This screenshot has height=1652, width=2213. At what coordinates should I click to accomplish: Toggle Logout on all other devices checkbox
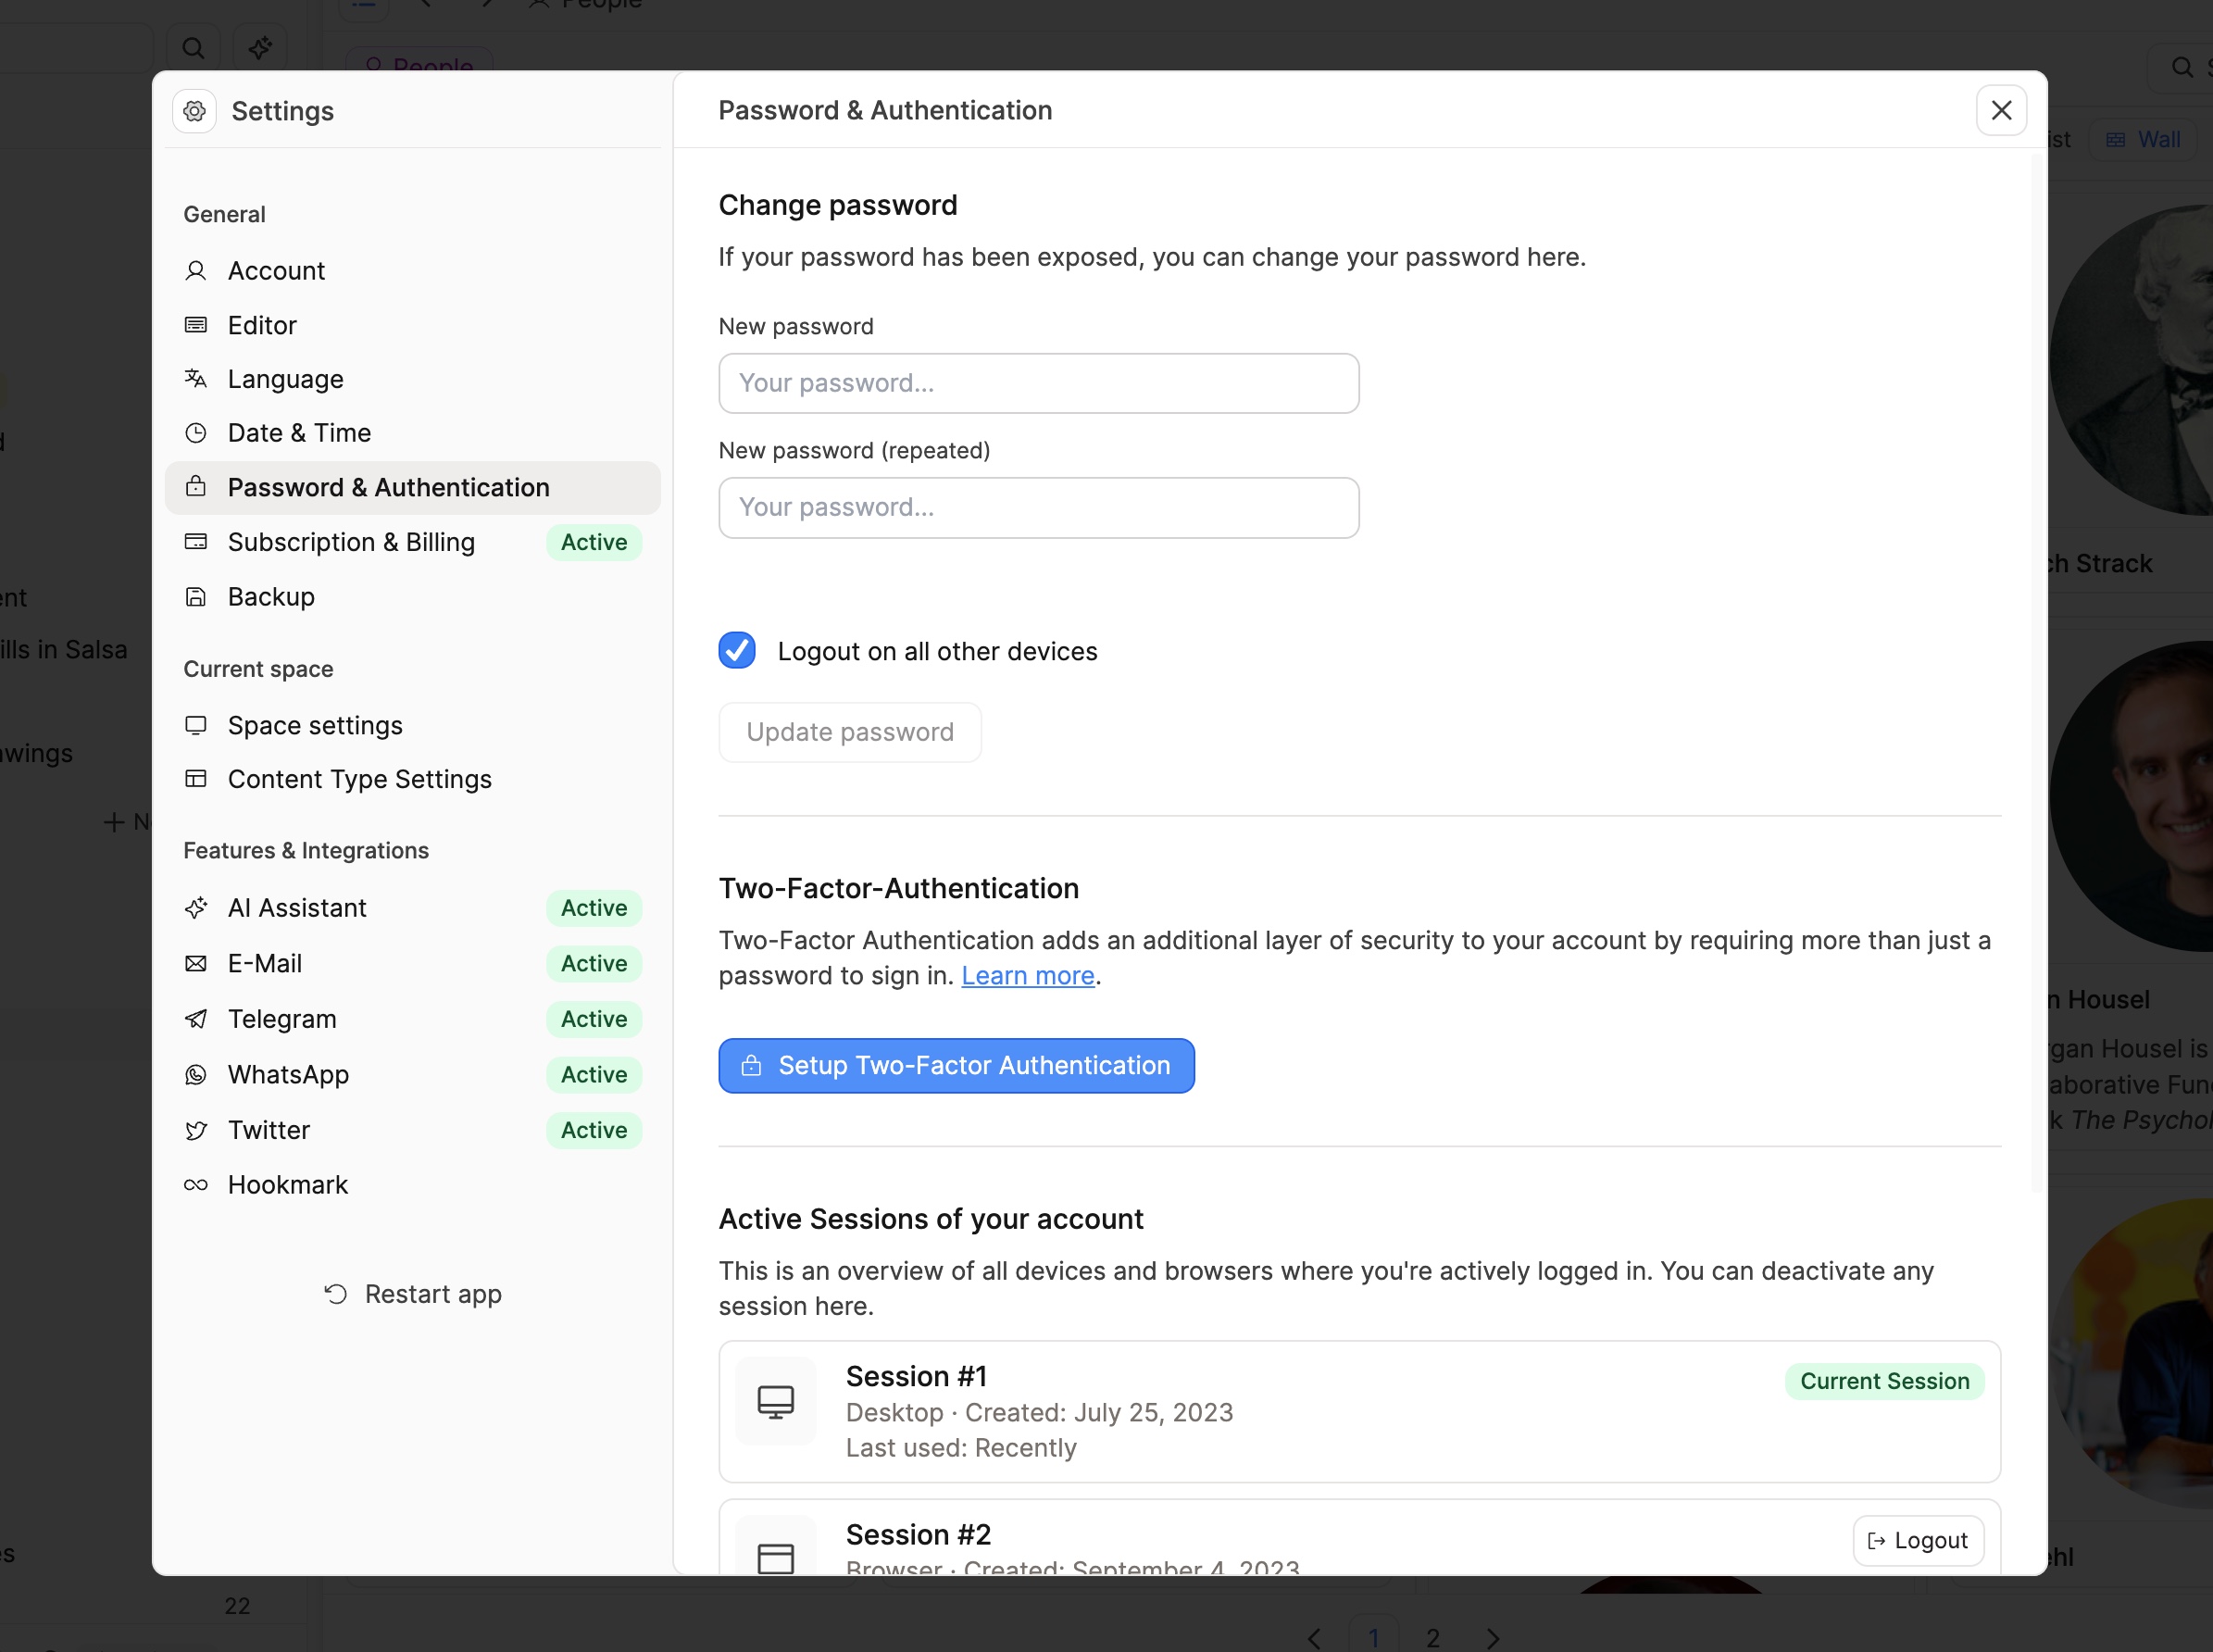[739, 651]
